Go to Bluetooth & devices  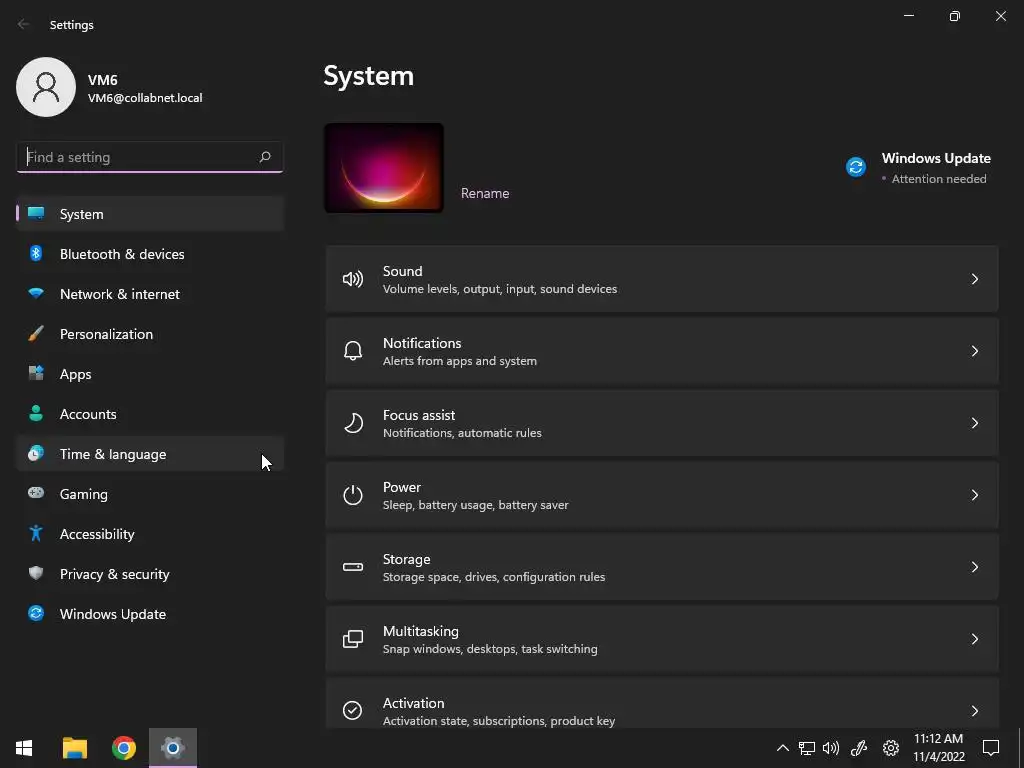[x=150, y=253]
